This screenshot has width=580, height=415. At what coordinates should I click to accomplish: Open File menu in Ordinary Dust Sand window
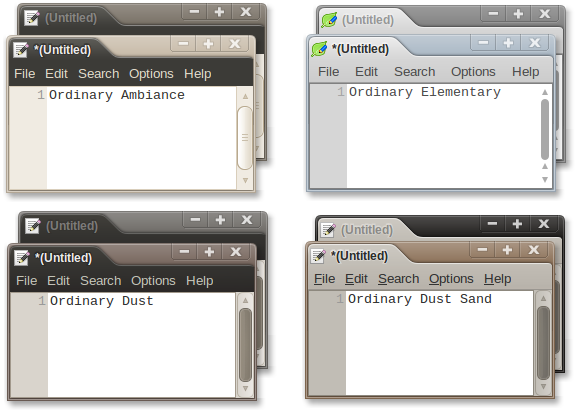click(324, 279)
